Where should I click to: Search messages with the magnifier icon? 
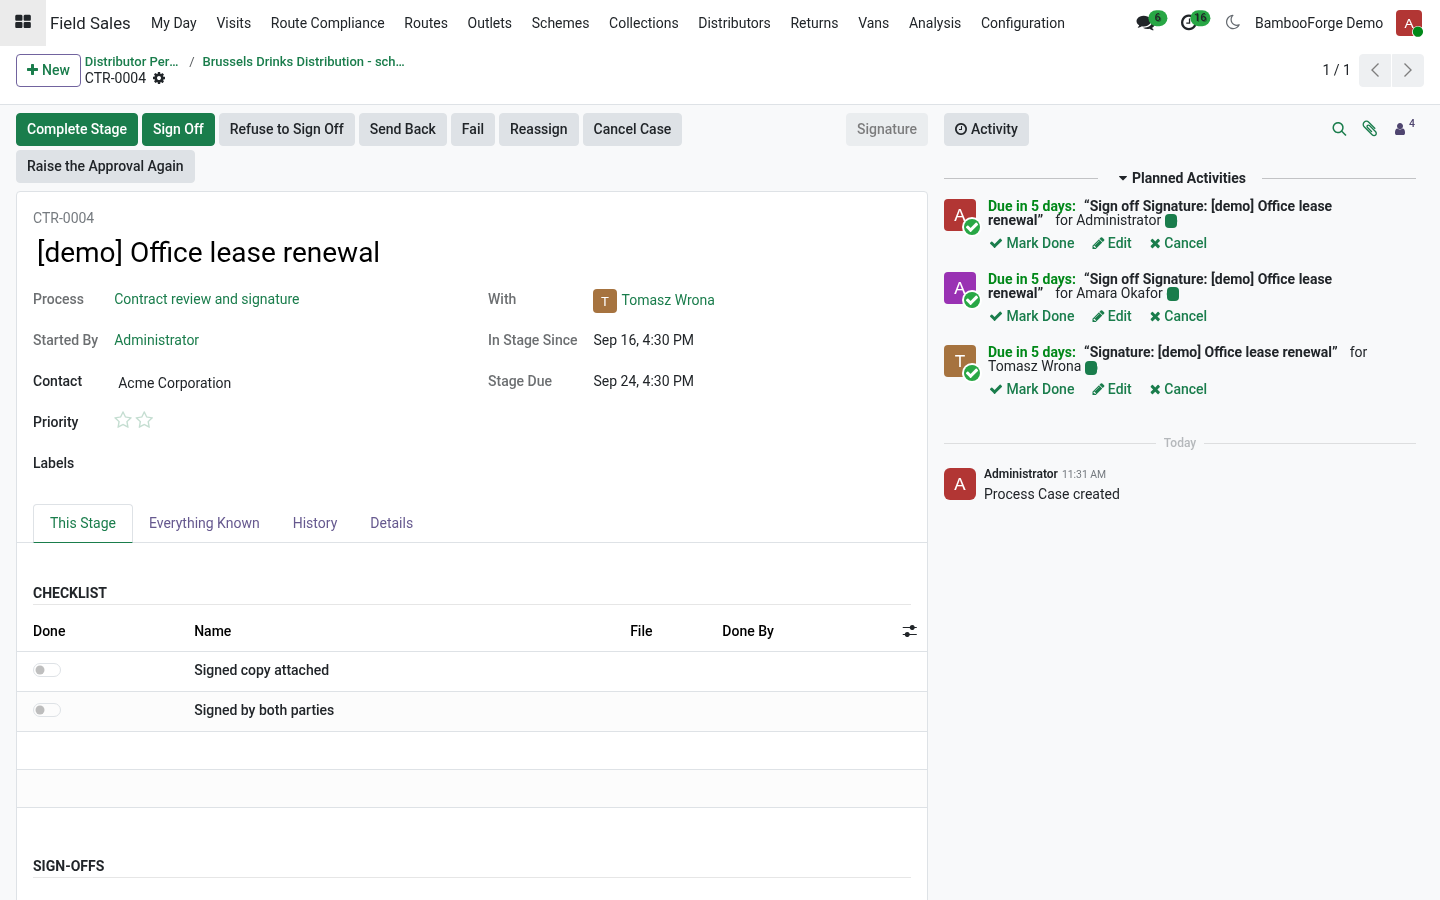[1339, 129]
